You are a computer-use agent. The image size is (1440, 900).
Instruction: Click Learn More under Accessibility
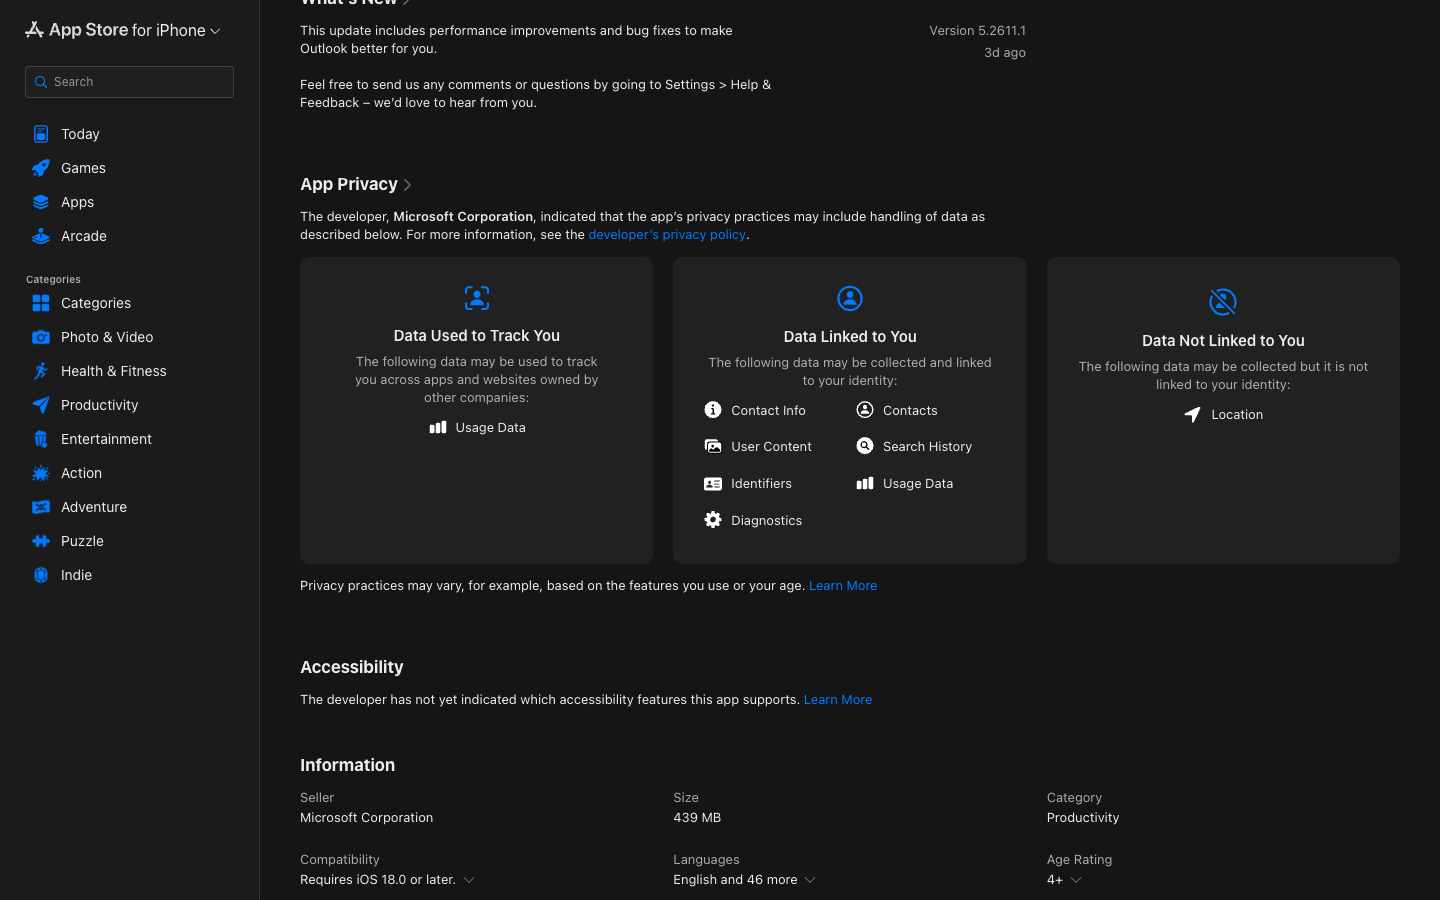[838, 700]
